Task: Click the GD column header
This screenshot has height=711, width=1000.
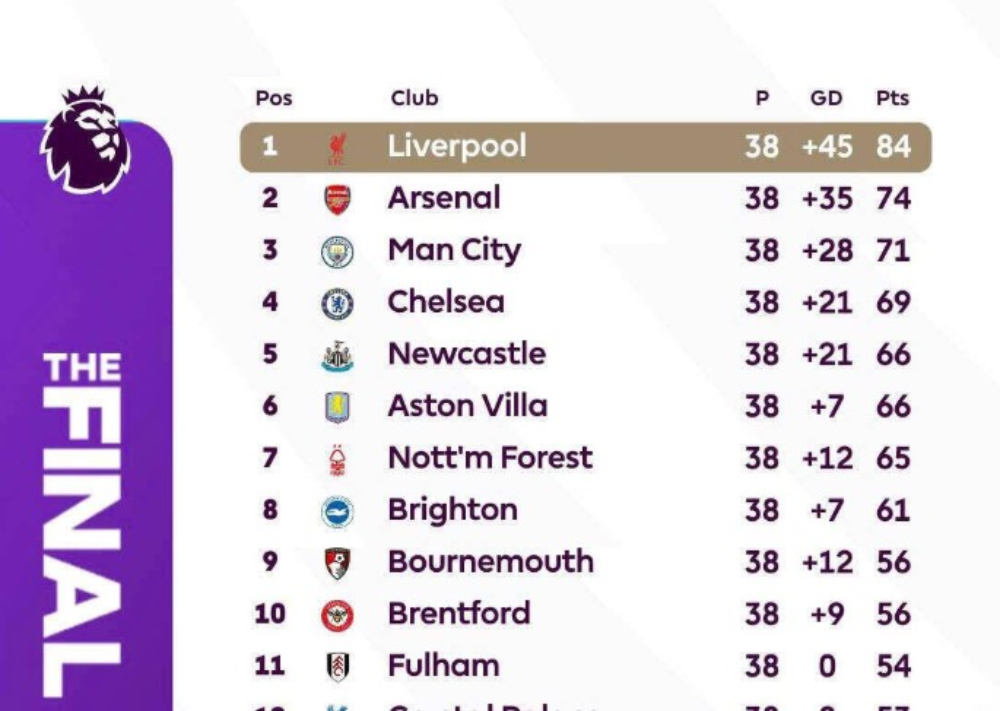Action: [826, 98]
